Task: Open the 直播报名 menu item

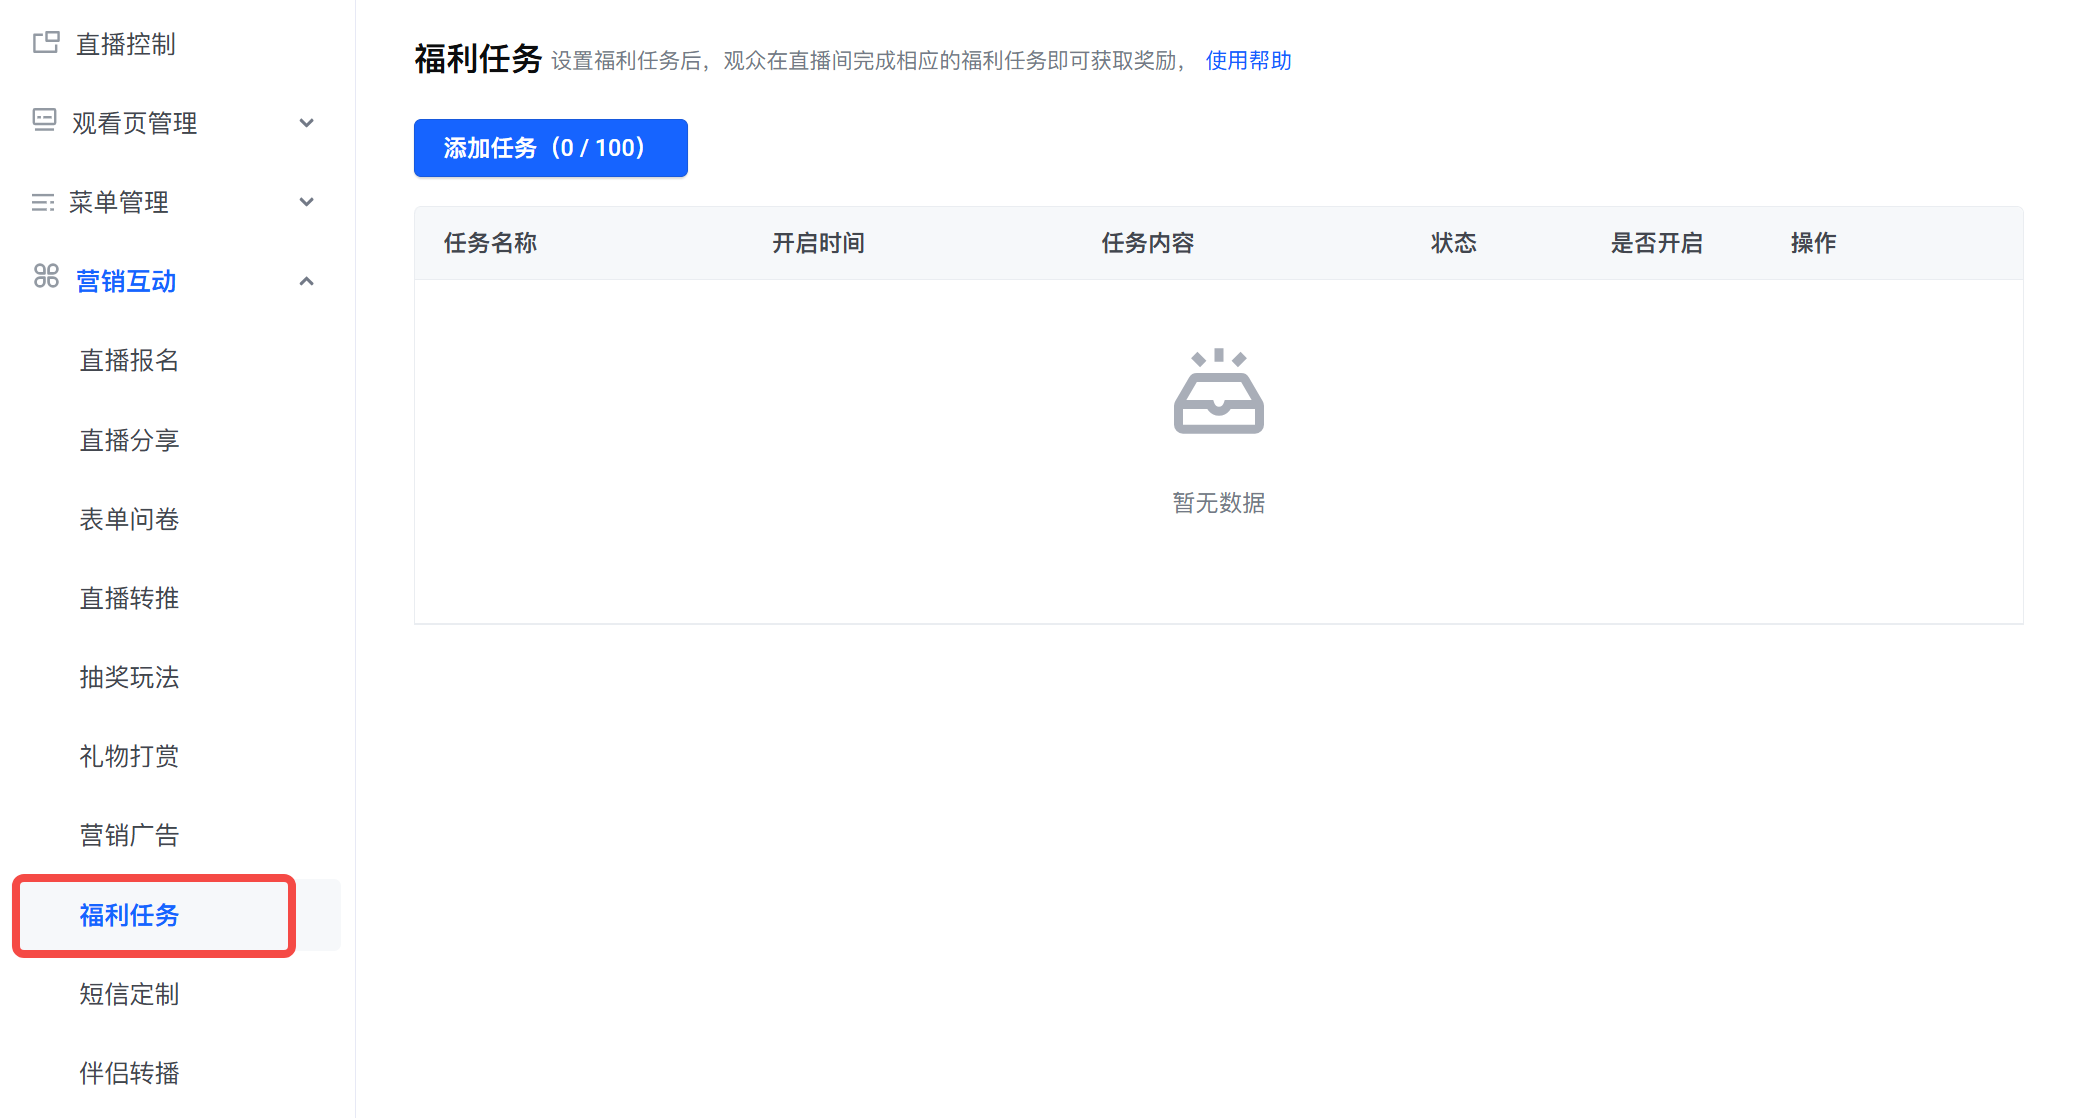Action: tap(129, 361)
